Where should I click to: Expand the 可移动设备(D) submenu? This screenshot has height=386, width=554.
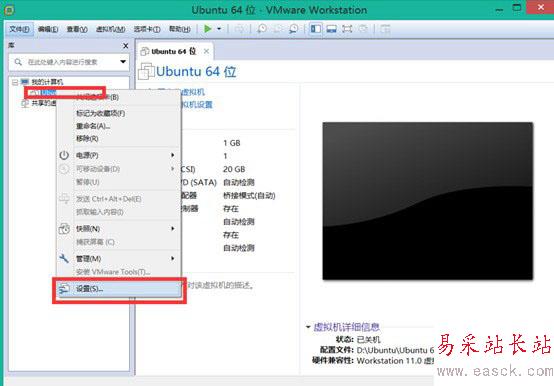pyautogui.click(x=119, y=169)
